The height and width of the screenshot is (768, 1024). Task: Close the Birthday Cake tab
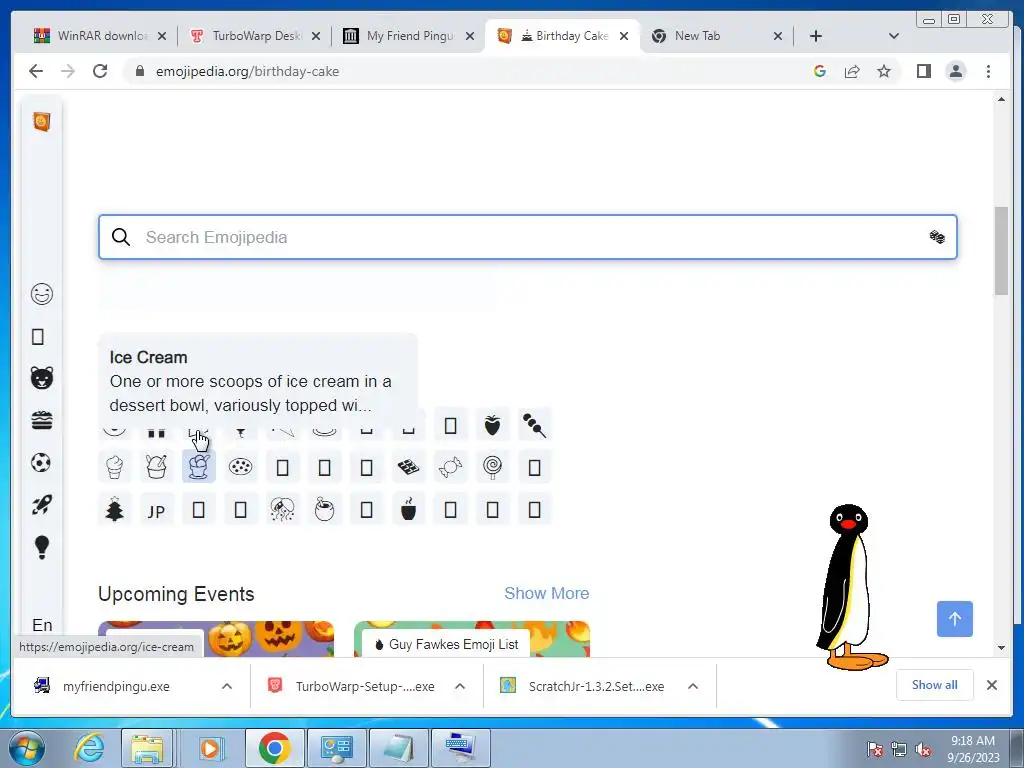coord(624,36)
